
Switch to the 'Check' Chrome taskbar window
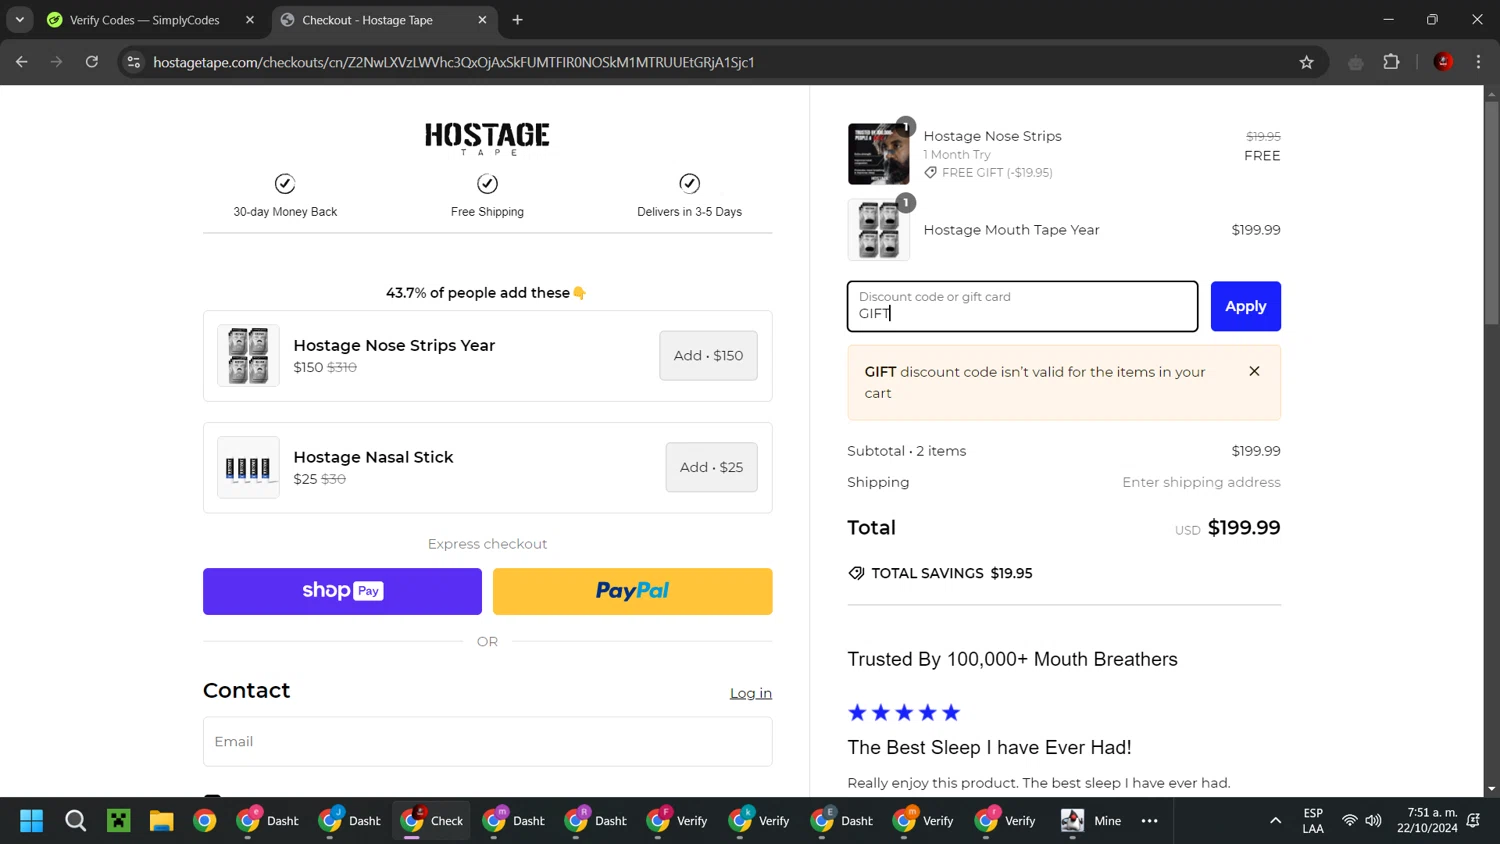tap(432, 821)
